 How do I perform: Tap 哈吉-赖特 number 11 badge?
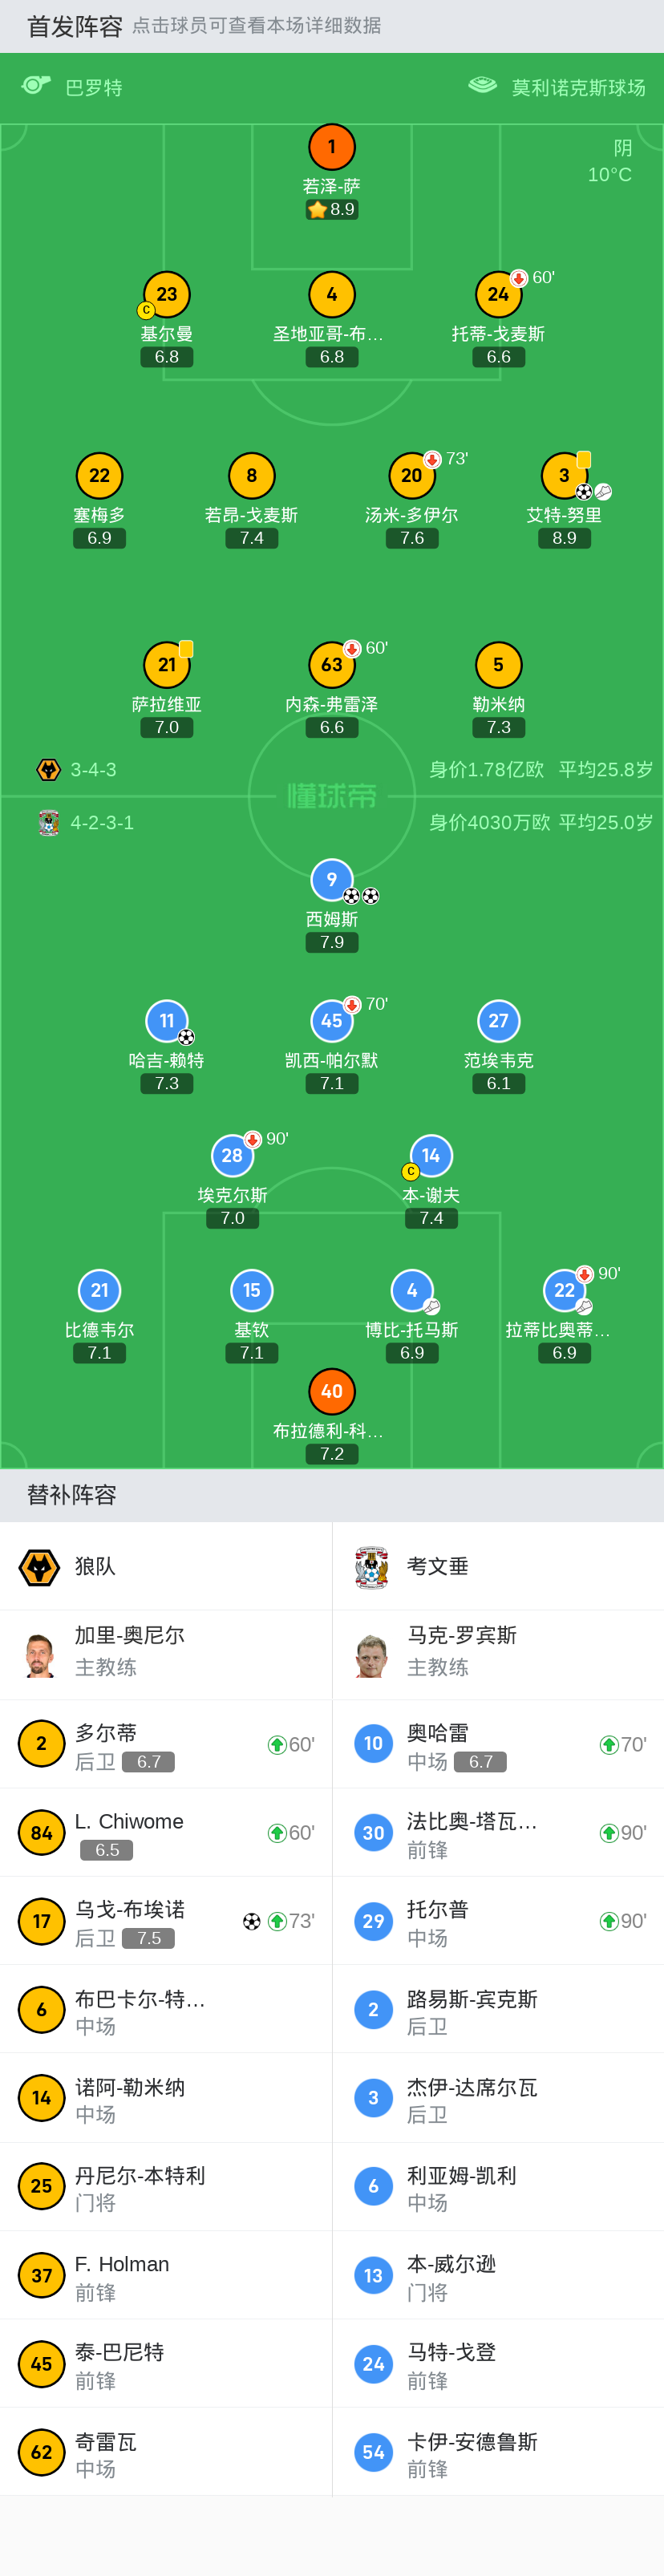click(167, 1021)
